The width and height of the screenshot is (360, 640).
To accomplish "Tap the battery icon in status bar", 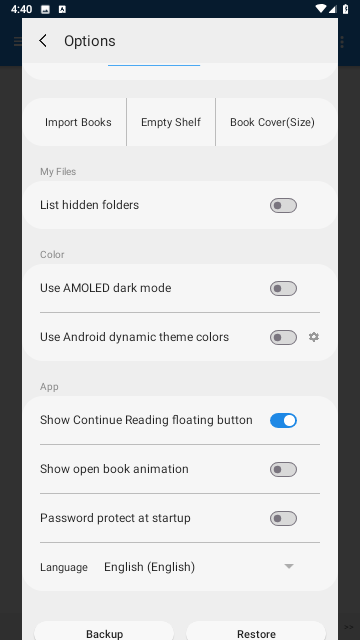I will click(346, 9).
